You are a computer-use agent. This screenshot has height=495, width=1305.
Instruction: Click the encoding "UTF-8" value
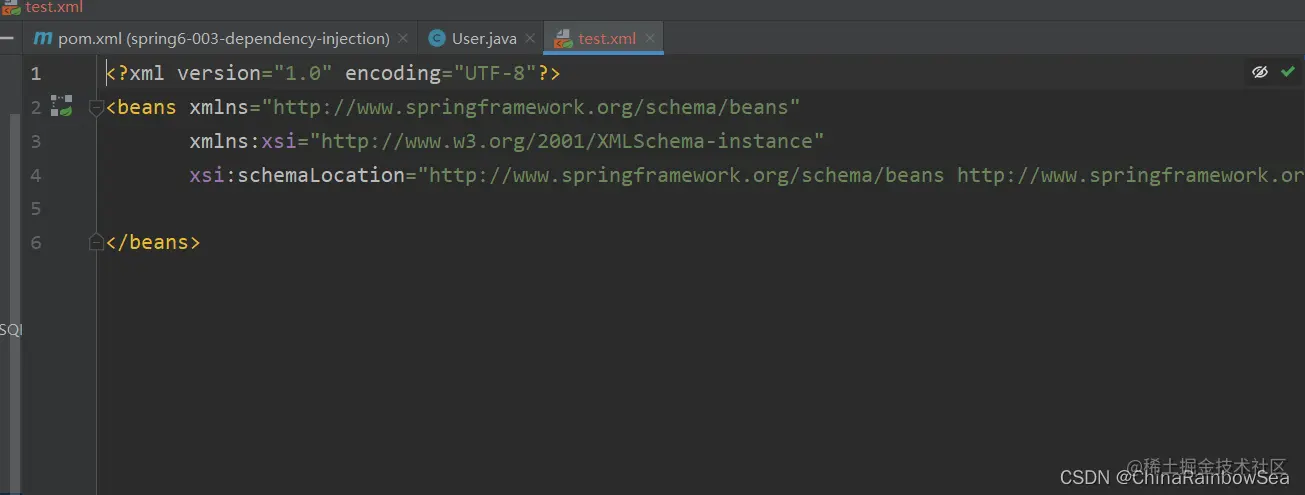pyautogui.click(x=496, y=73)
